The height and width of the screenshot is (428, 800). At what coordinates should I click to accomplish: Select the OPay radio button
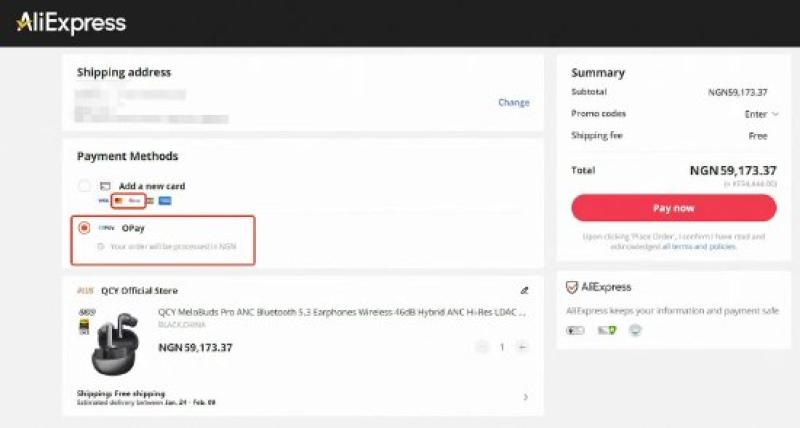click(x=84, y=228)
